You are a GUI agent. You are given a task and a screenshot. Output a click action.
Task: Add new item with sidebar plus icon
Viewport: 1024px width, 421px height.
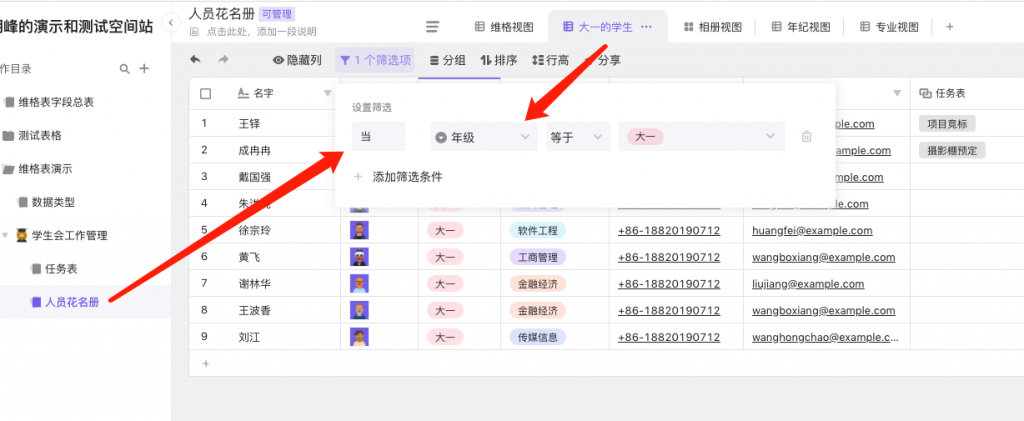(144, 69)
